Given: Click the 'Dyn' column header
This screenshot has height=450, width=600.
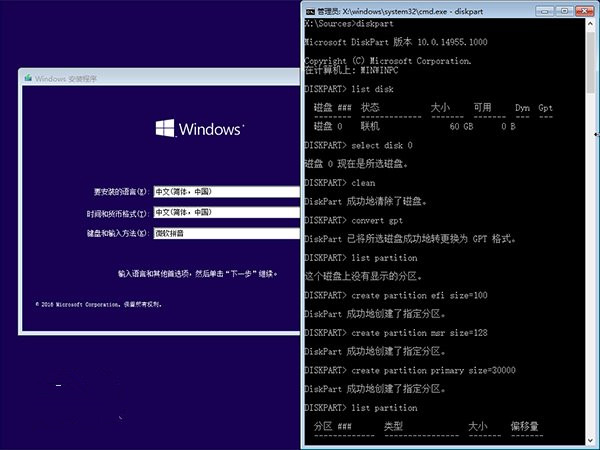Looking at the screenshot, I should coord(522,108).
